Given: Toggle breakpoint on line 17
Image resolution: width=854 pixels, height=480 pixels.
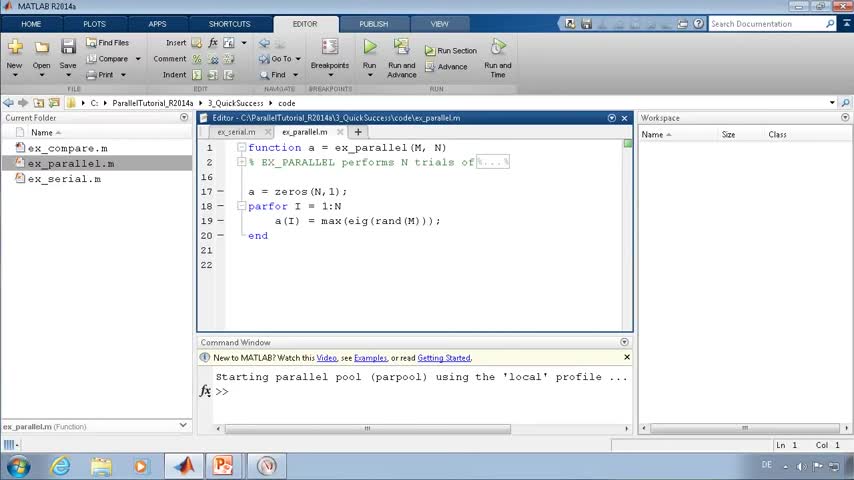Looking at the screenshot, I should pyautogui.click(x=221, y=192).
